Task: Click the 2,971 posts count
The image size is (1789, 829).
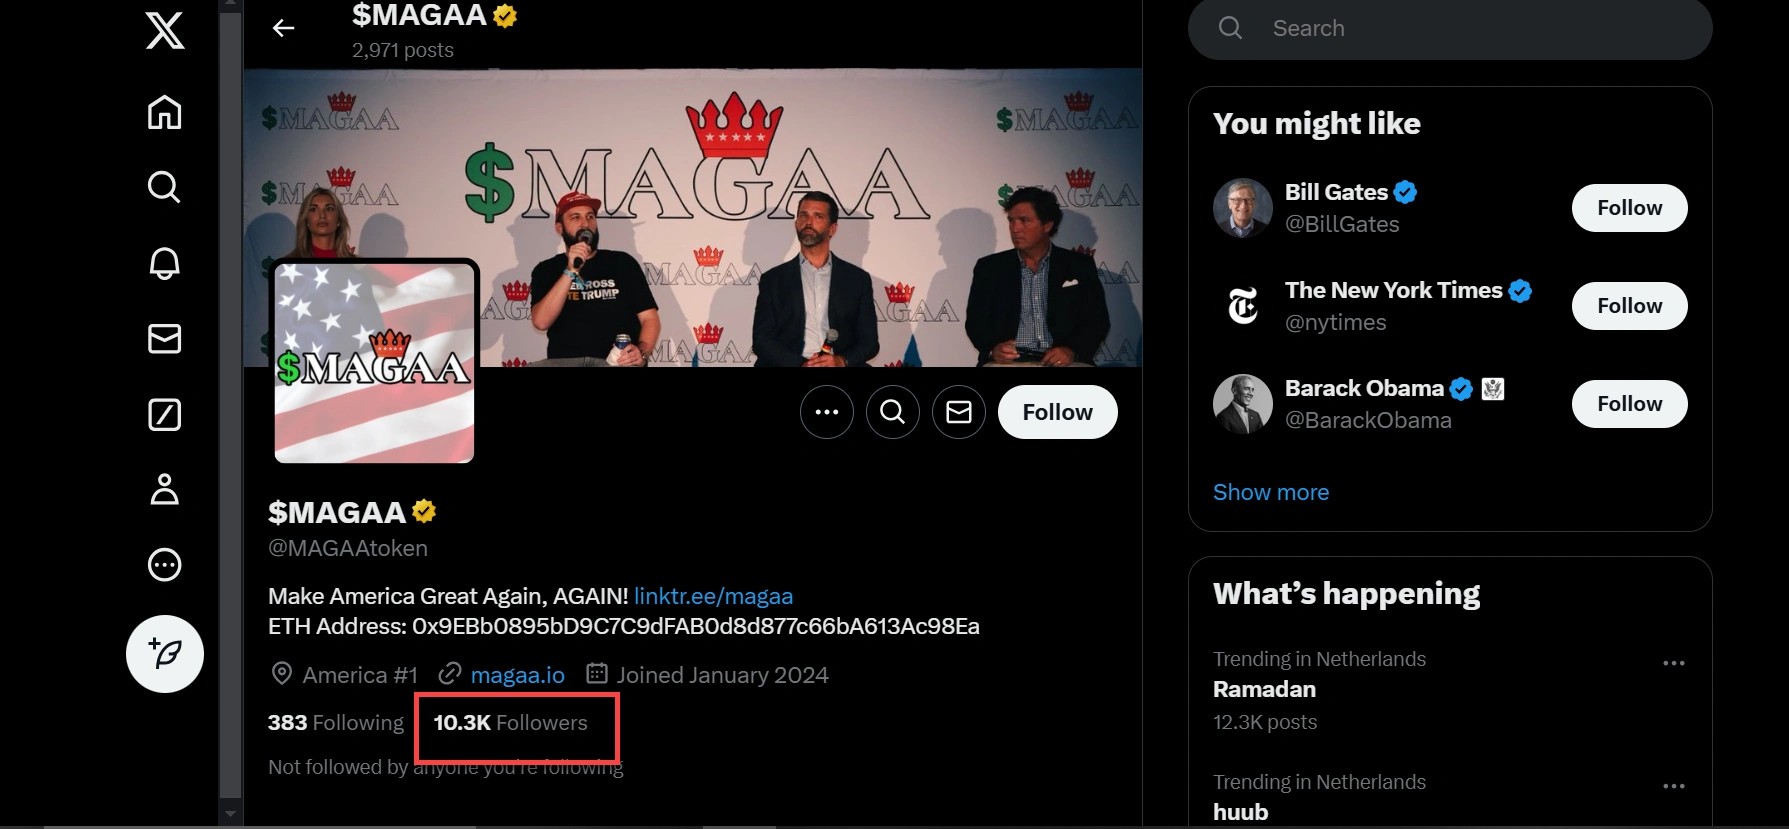Action: point(403,50)
